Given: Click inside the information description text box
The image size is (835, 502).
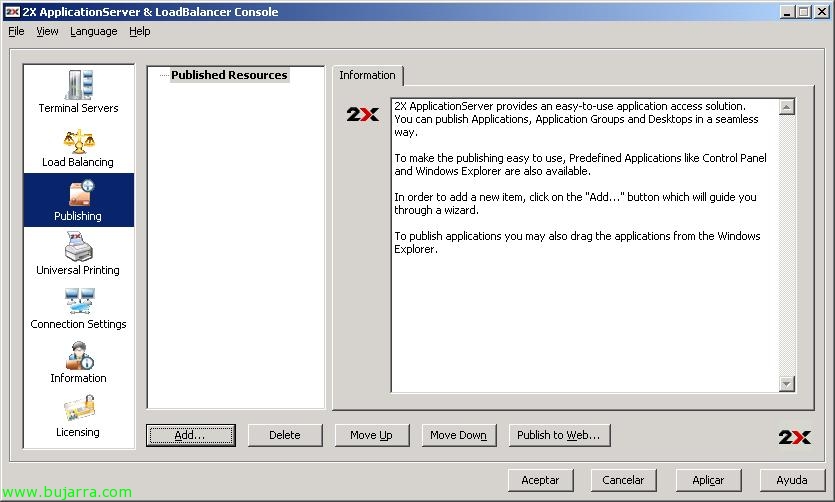Looking at the screenshot, I should click(585, 245).
